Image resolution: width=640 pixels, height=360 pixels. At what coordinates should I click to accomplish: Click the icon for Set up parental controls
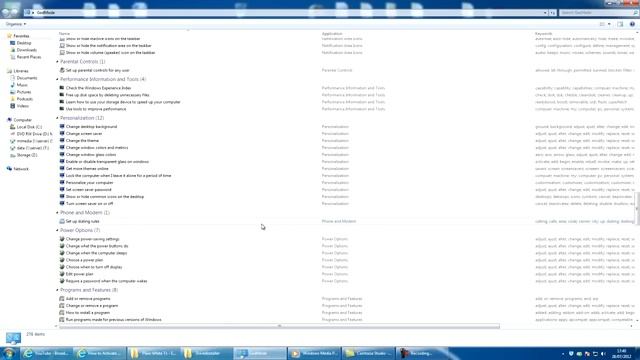[x=62, y=70]
